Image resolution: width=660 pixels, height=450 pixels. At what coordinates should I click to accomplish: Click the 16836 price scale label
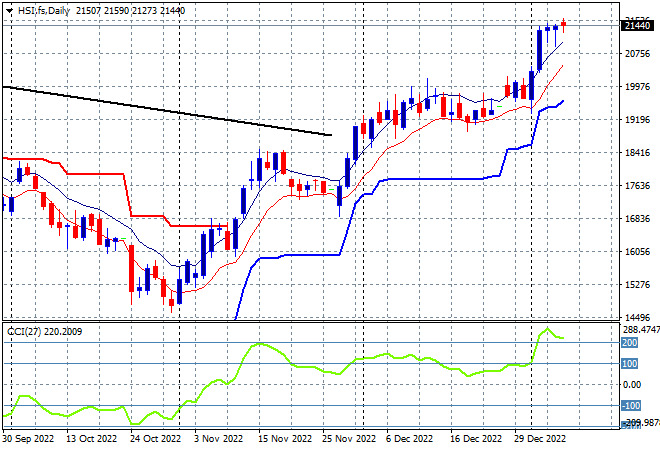click(x=638, y=218)
